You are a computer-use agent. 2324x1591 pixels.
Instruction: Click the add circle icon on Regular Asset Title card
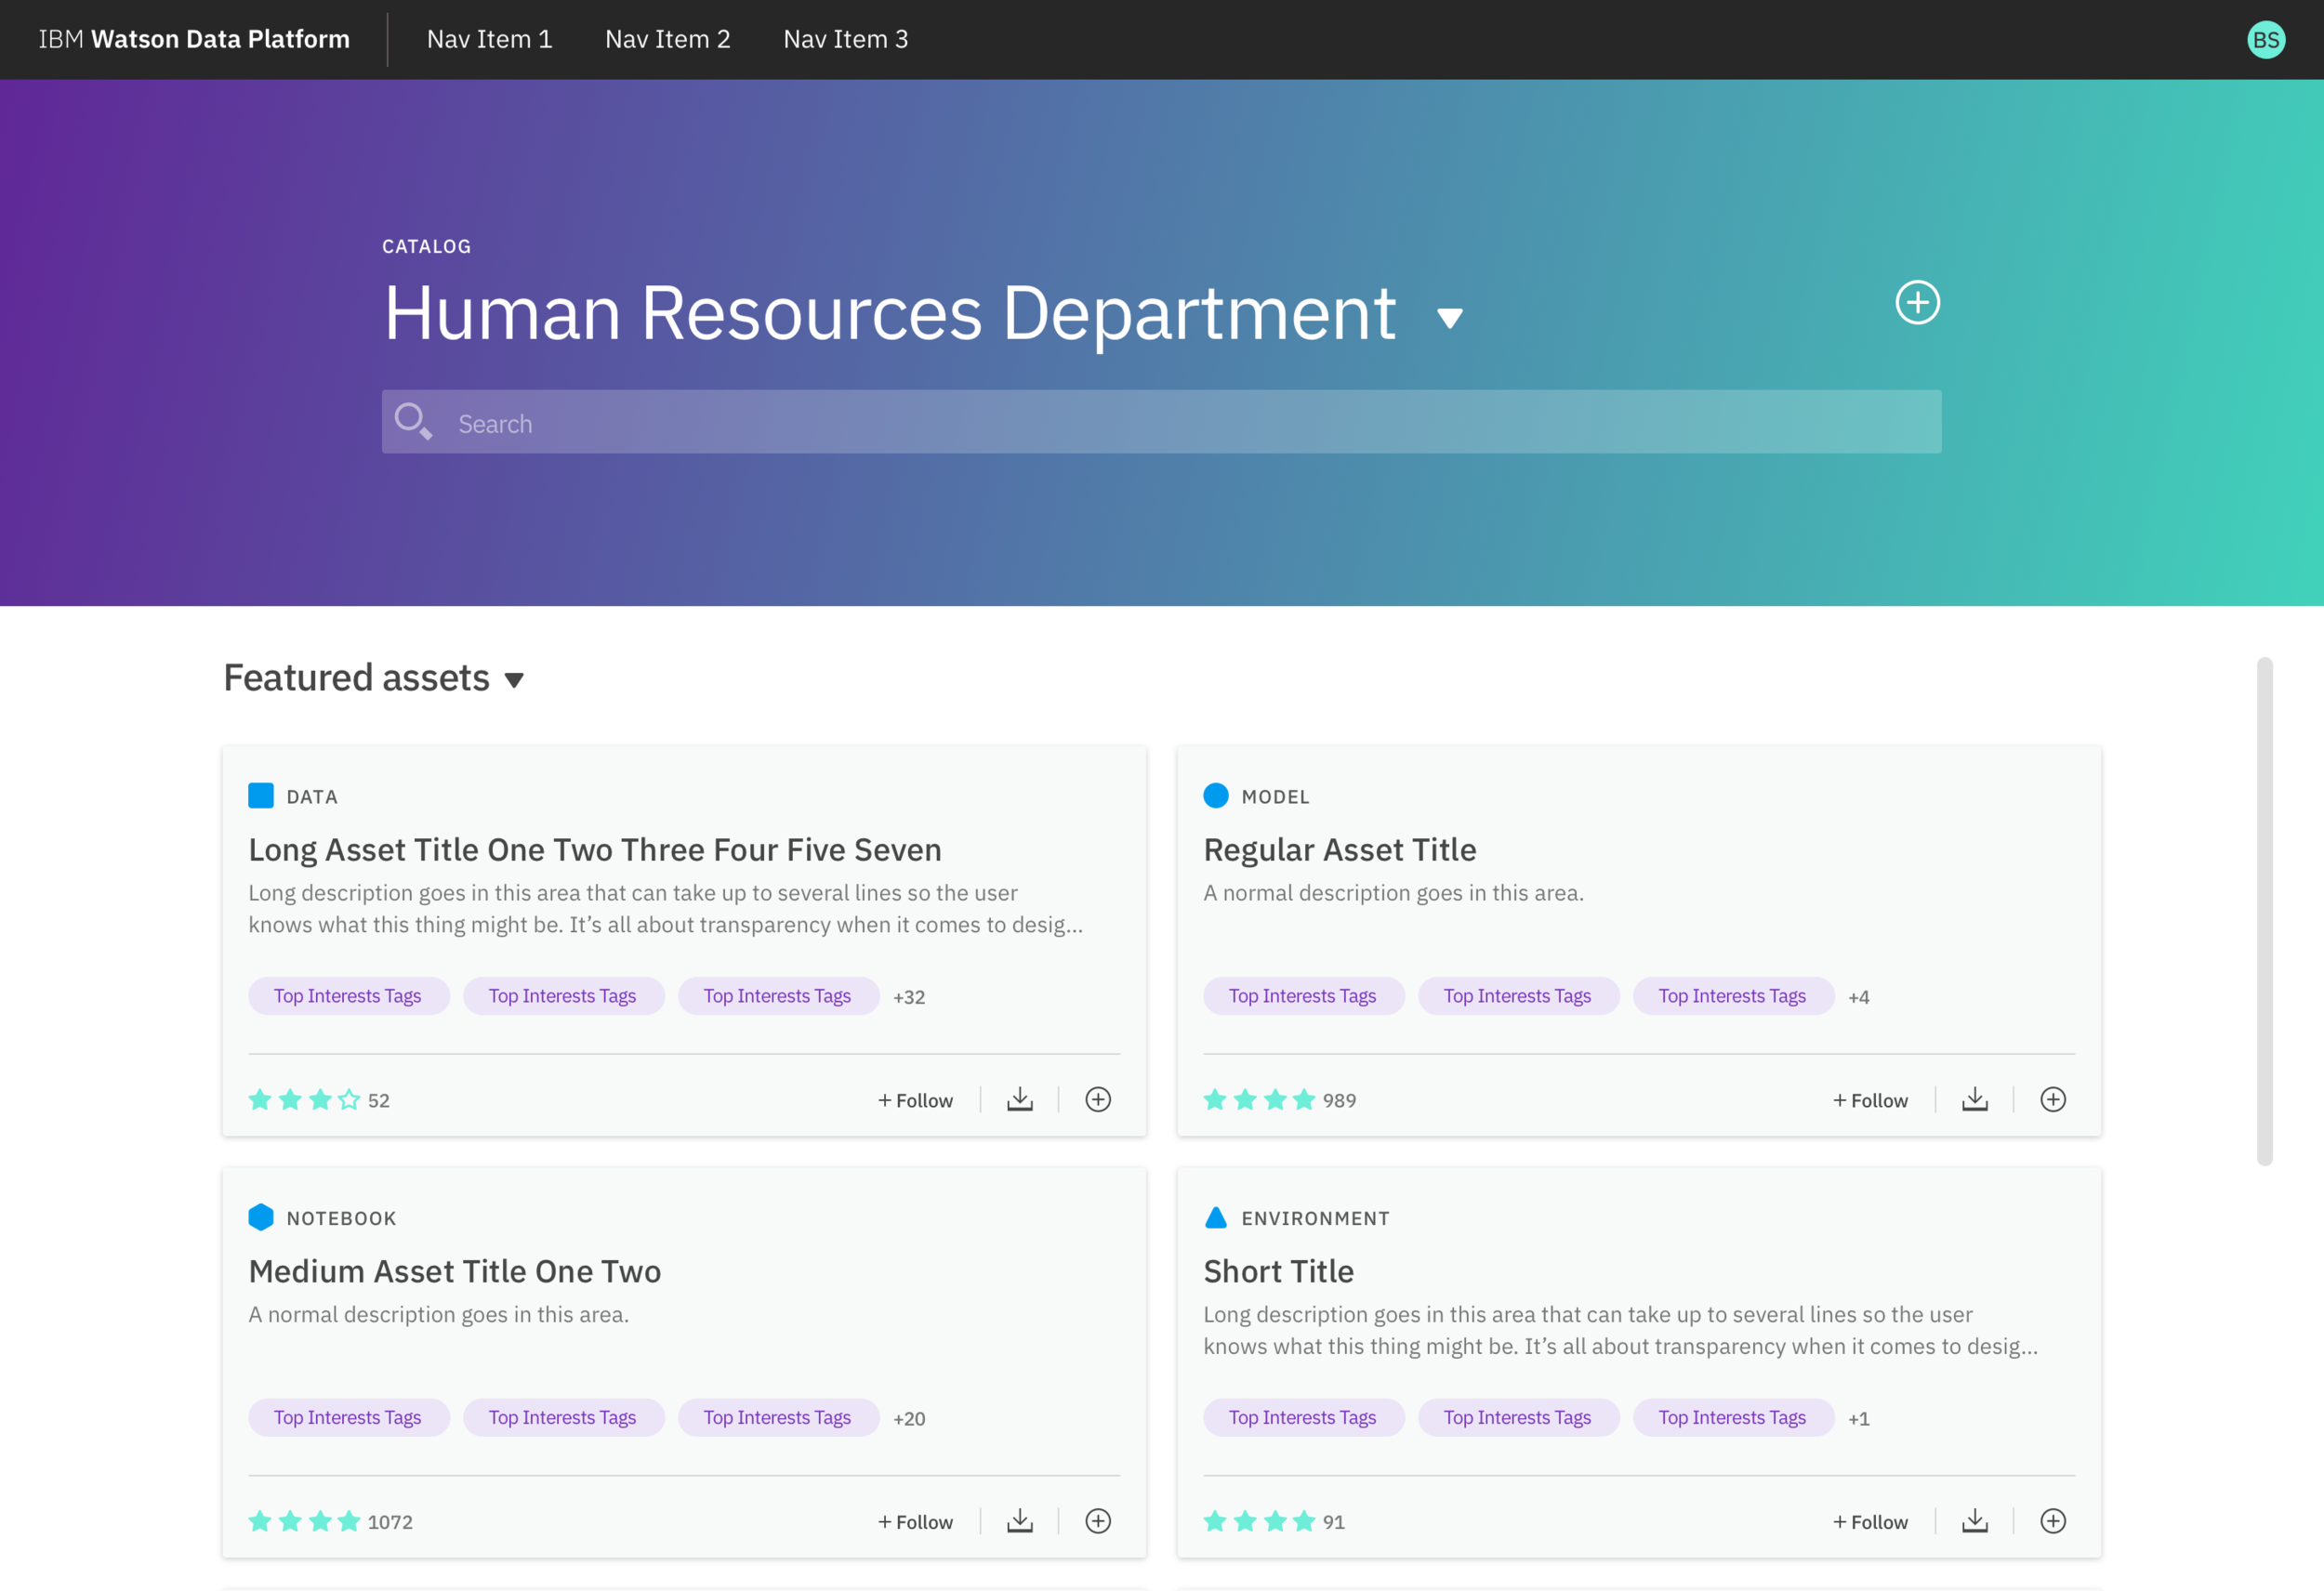2052,1099
